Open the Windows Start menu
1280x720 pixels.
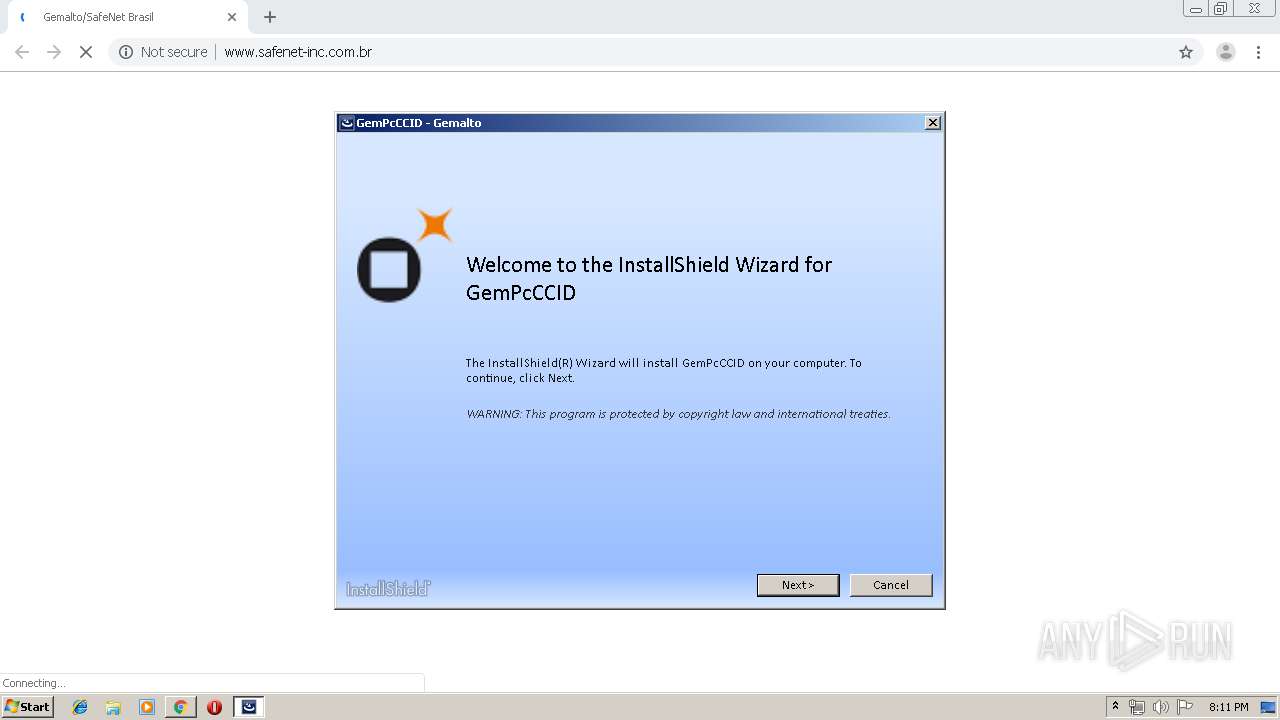[x=28, y=707]
